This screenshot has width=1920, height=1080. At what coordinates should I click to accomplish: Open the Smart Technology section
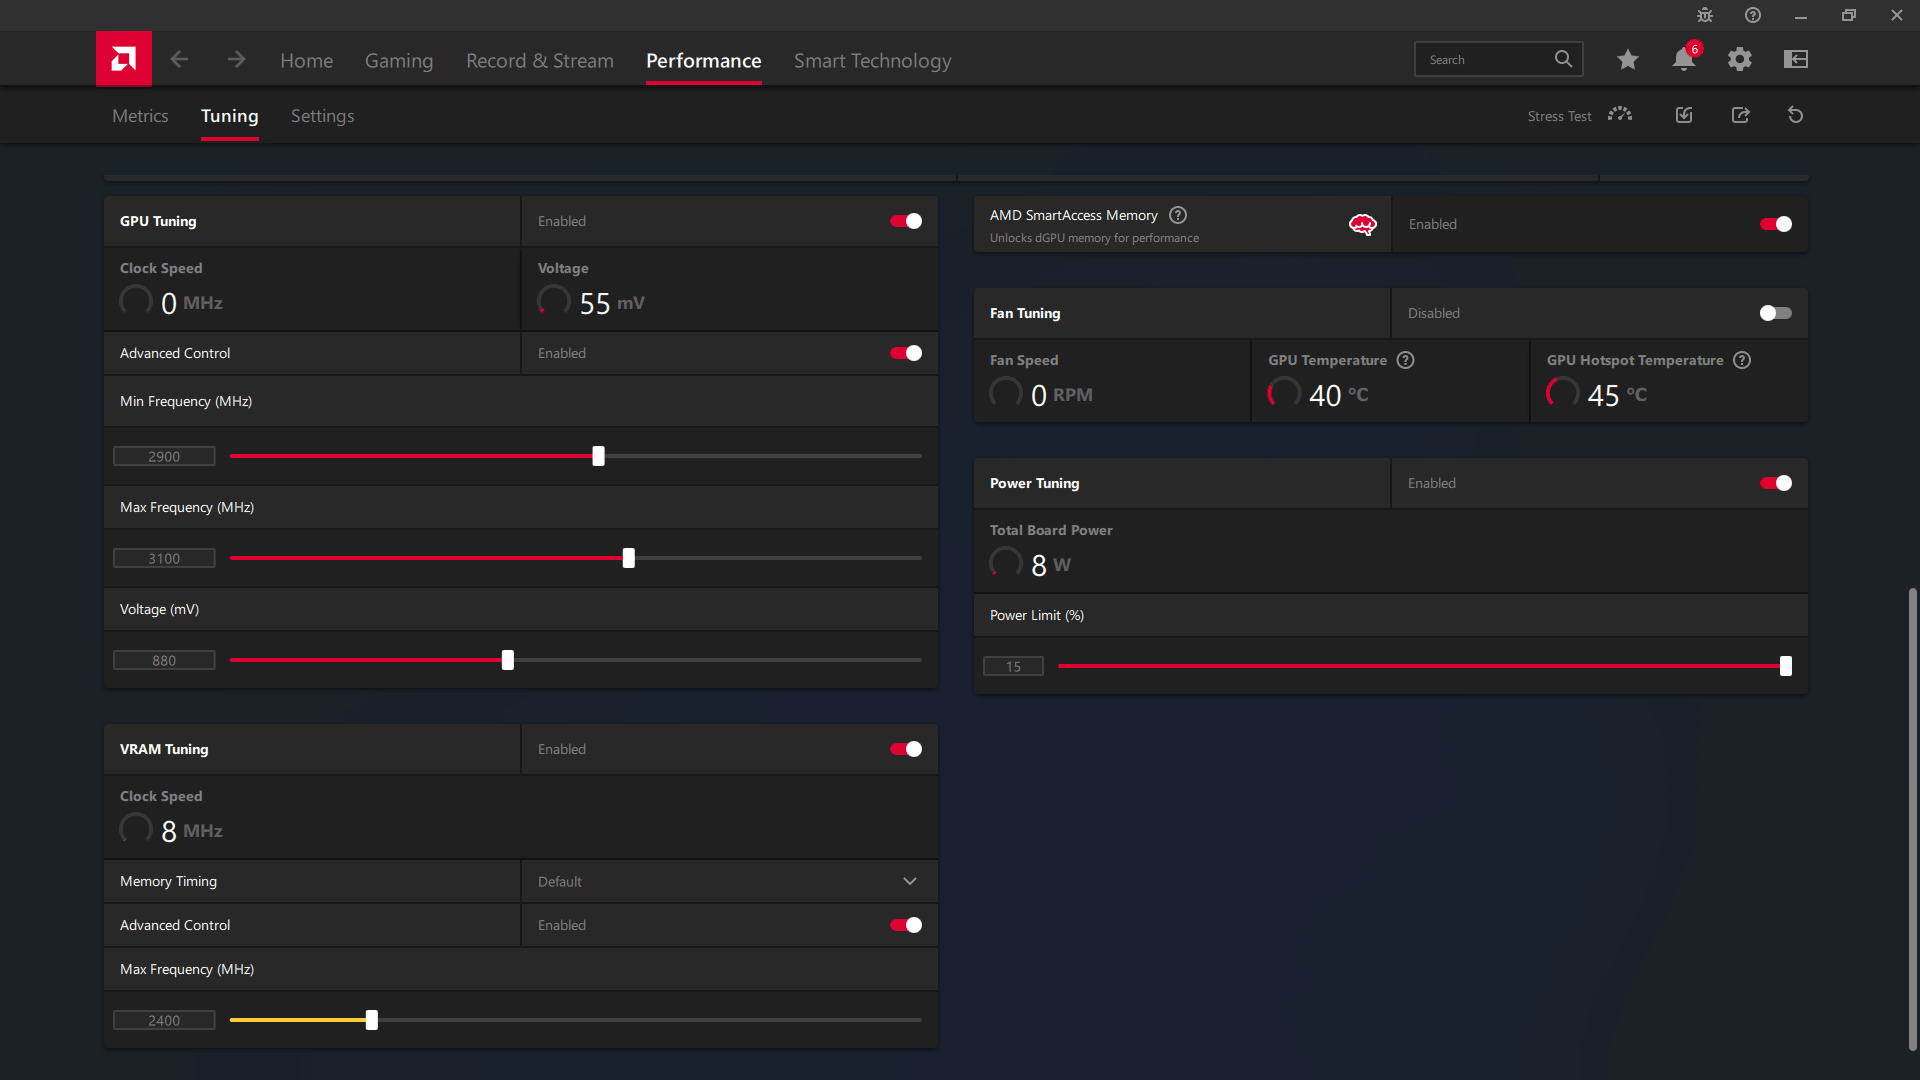(x=872, y=59)
